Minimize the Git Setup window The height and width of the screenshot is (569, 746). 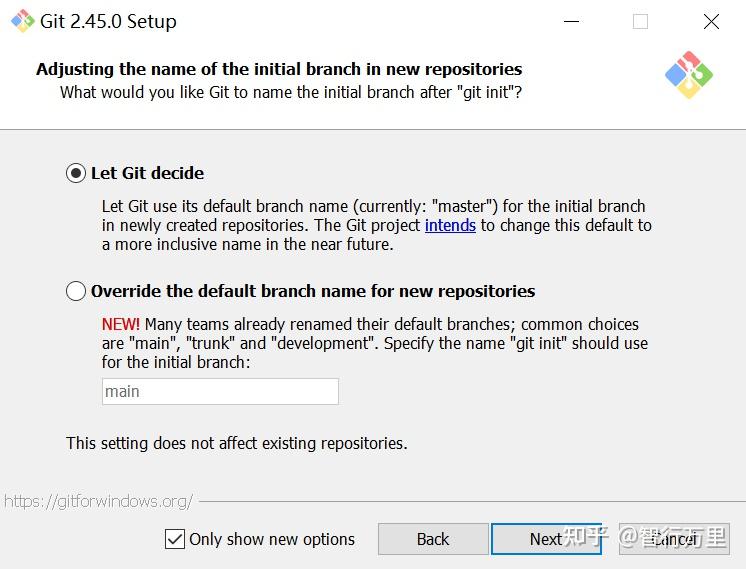(x=571, y=22)
